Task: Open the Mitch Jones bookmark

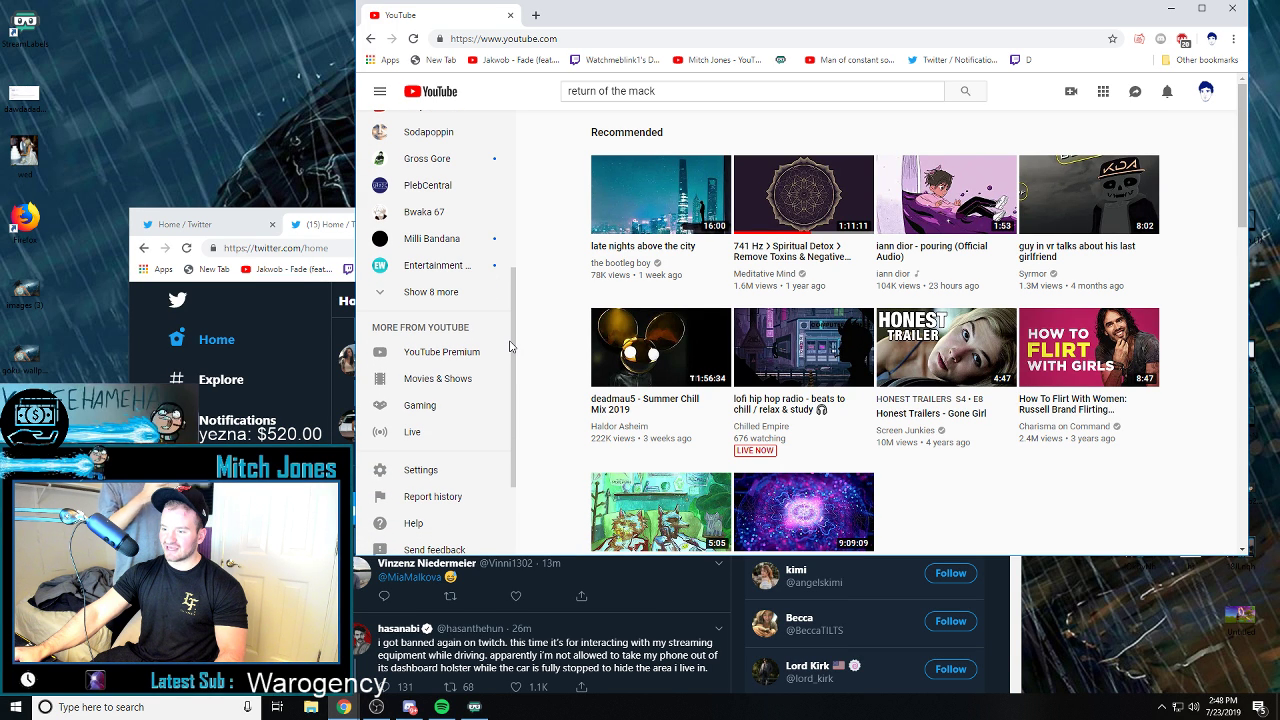Action: click(717, 60)
